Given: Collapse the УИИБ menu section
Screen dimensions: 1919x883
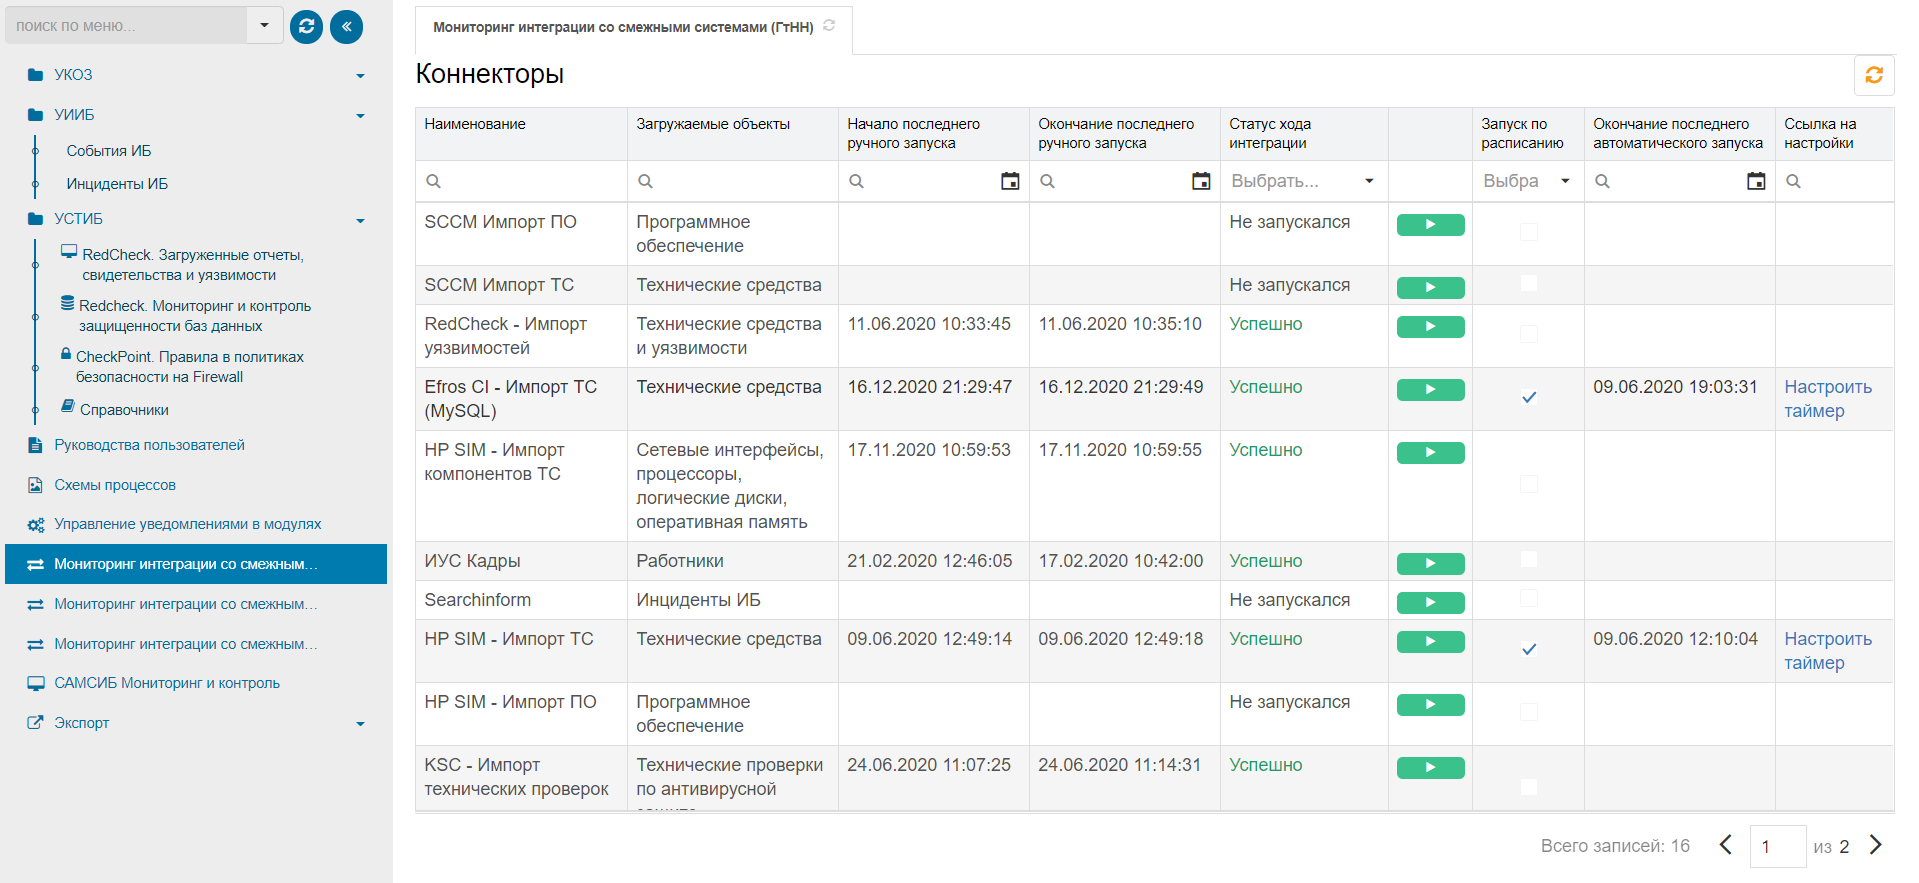Looking at the screenshot, I should [x=360, y=116].
